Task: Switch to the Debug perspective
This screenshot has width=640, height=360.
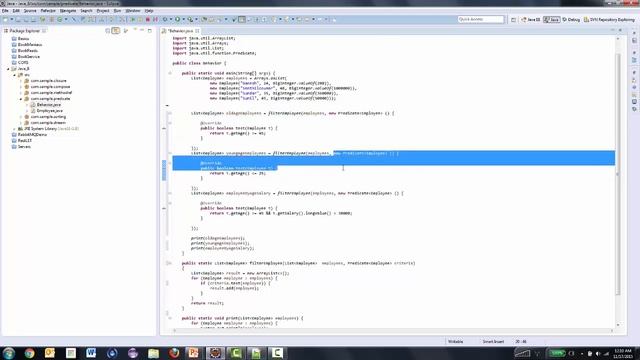Action: coord(571,19)
